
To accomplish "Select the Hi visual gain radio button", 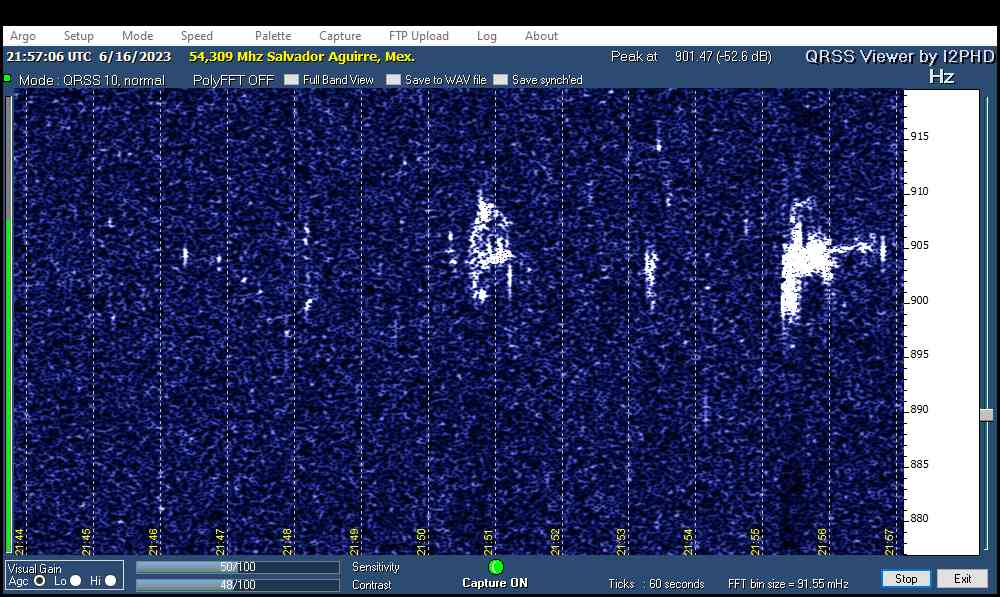I will 110,580.
